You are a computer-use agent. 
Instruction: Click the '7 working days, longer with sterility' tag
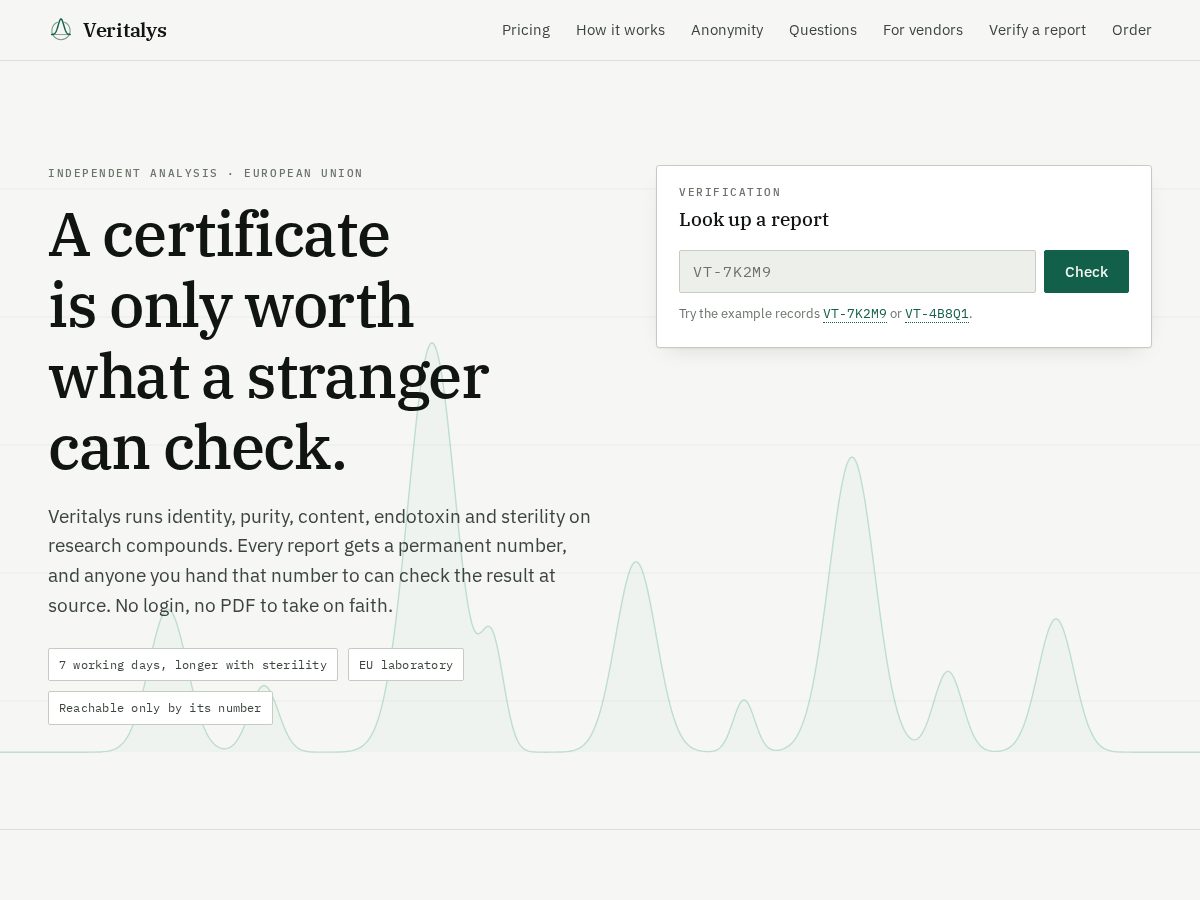coord(193,665)
